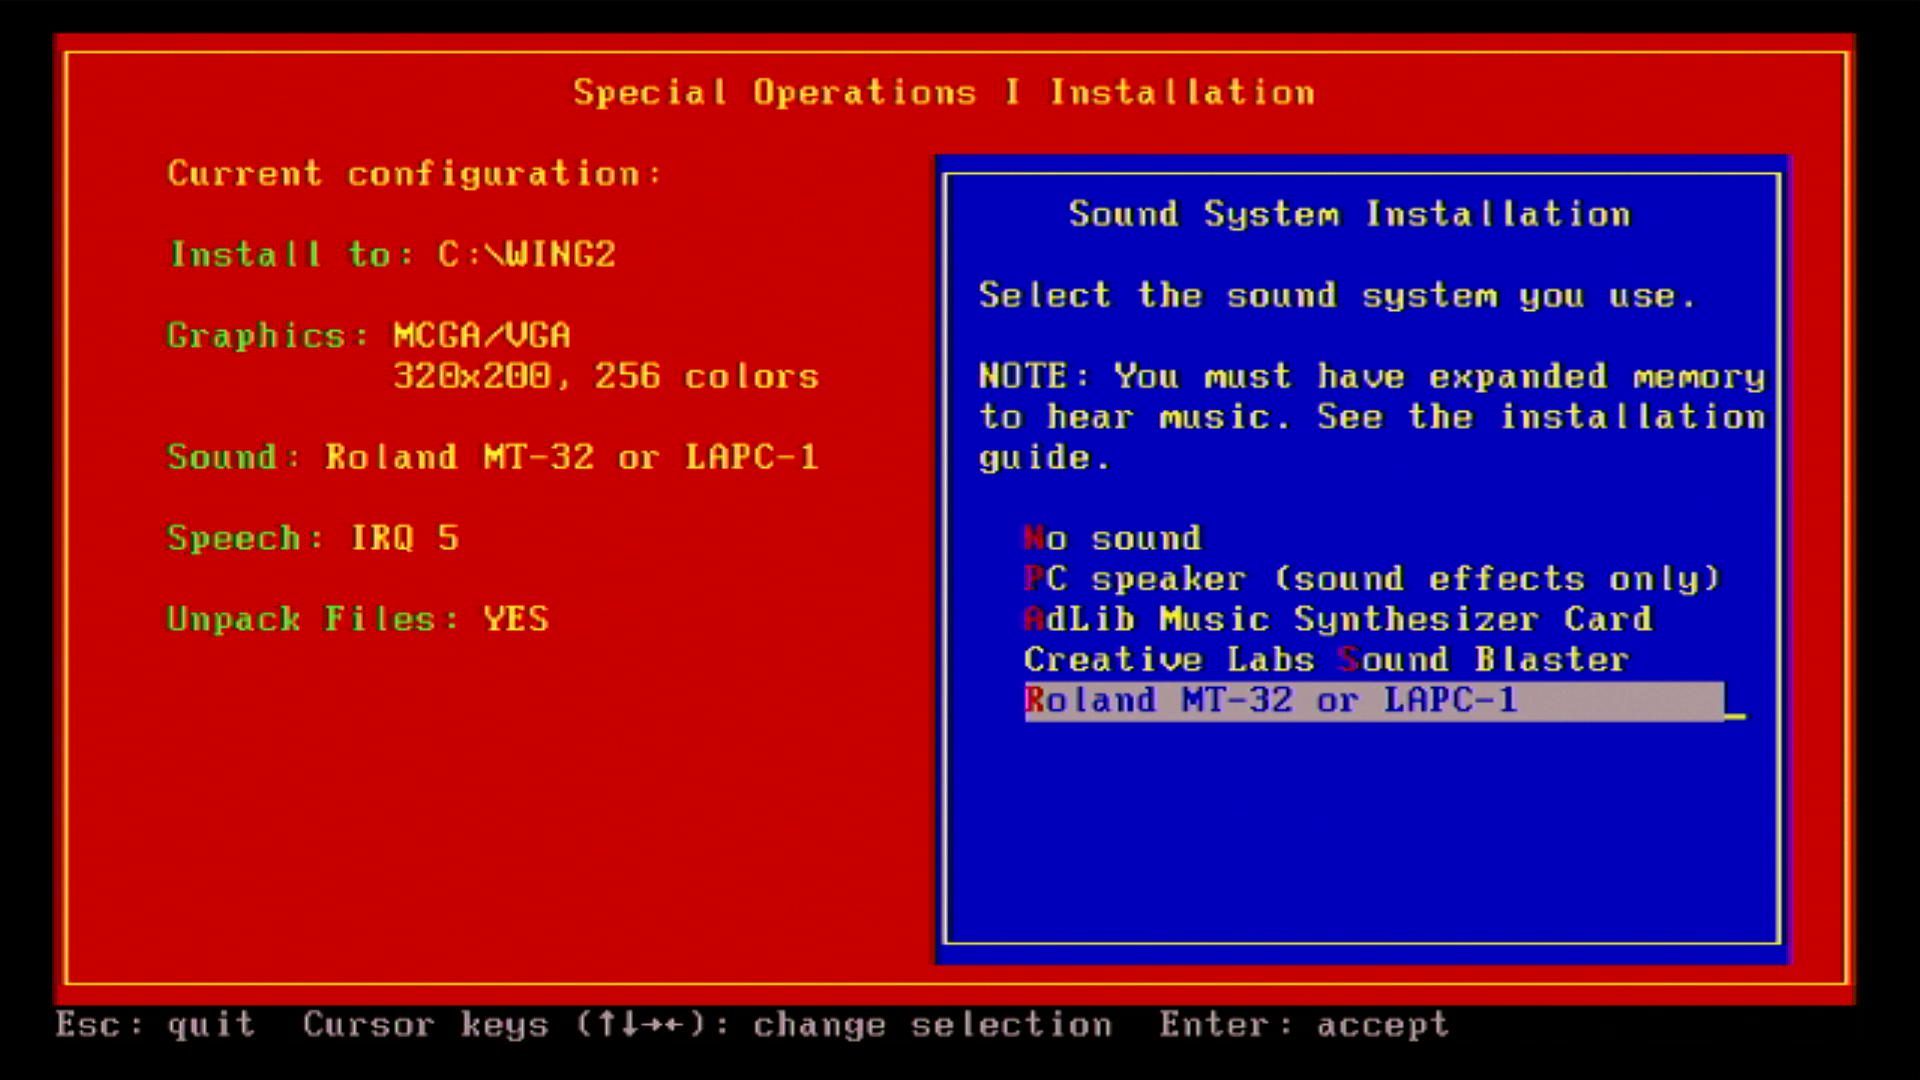The height and width of the screenshot is (1080, 1920).
Task: Click the Sound System Installation title
Action: click(1349, 214)
